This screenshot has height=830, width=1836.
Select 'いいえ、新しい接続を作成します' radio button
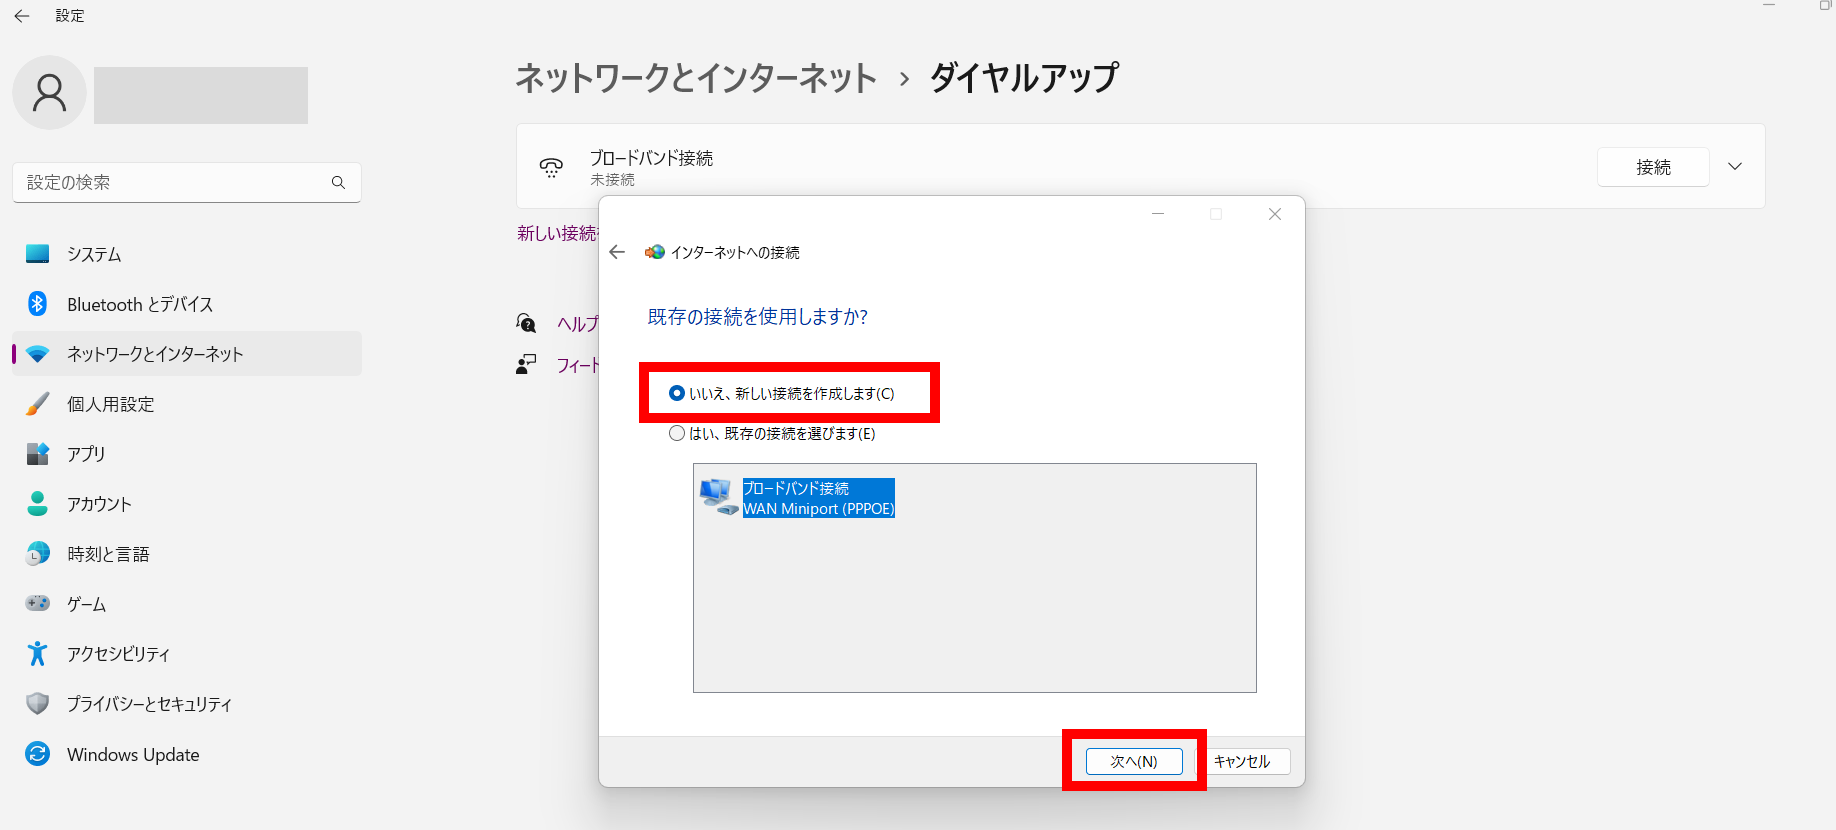(x=677, y=393)
